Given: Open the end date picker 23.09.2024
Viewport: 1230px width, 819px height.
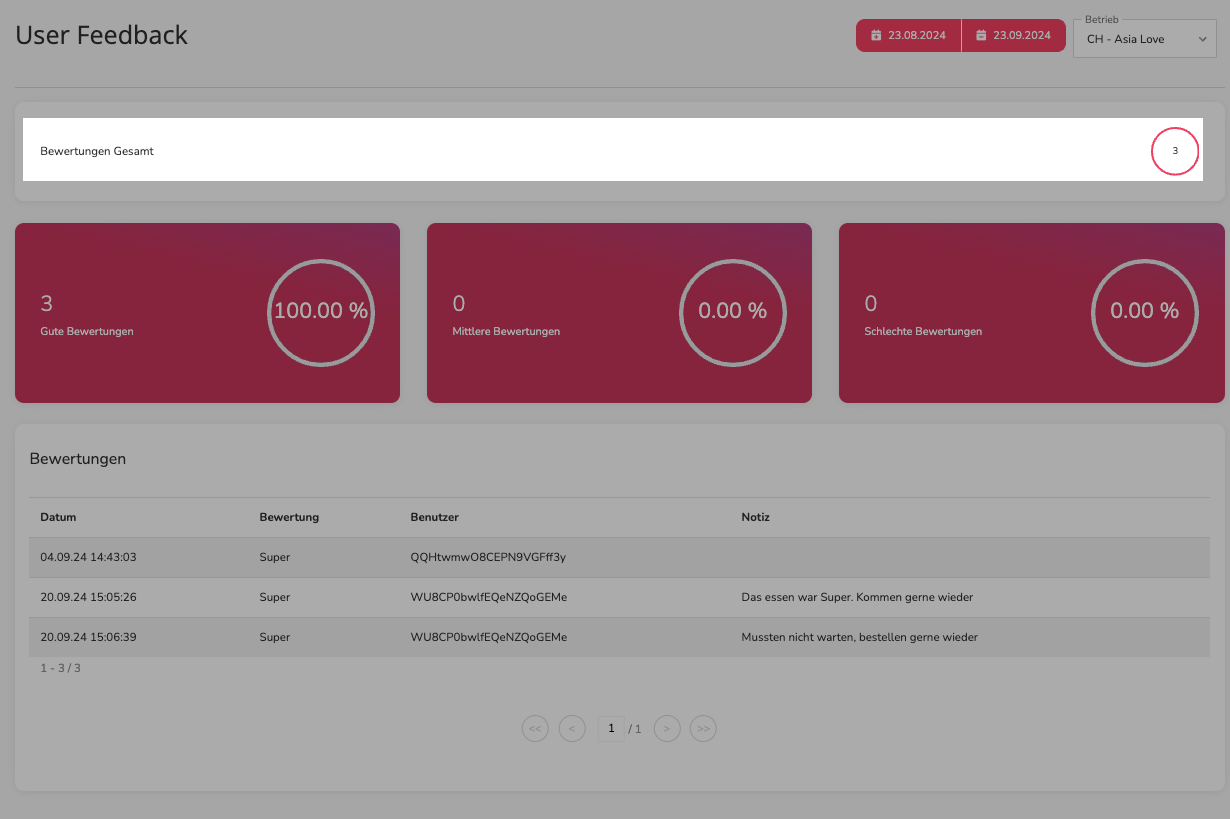Looking at the screenshot, I should pyautogui.click(x=1014, y=35).
